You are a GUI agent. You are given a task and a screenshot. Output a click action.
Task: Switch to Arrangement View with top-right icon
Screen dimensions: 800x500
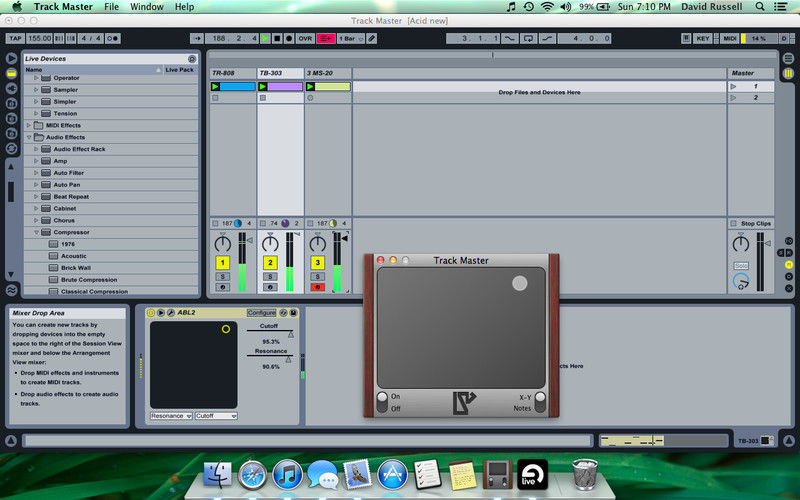789,58
